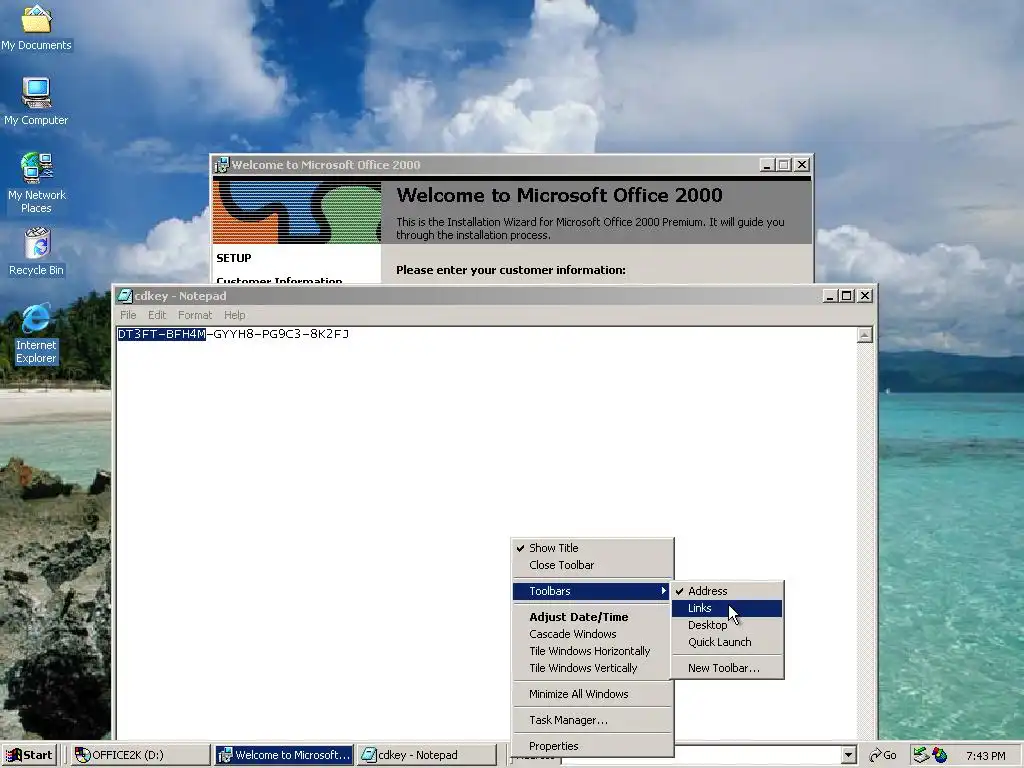Open Properties from taskbar context menu
1024x768 pixels.
coord(592,746)
